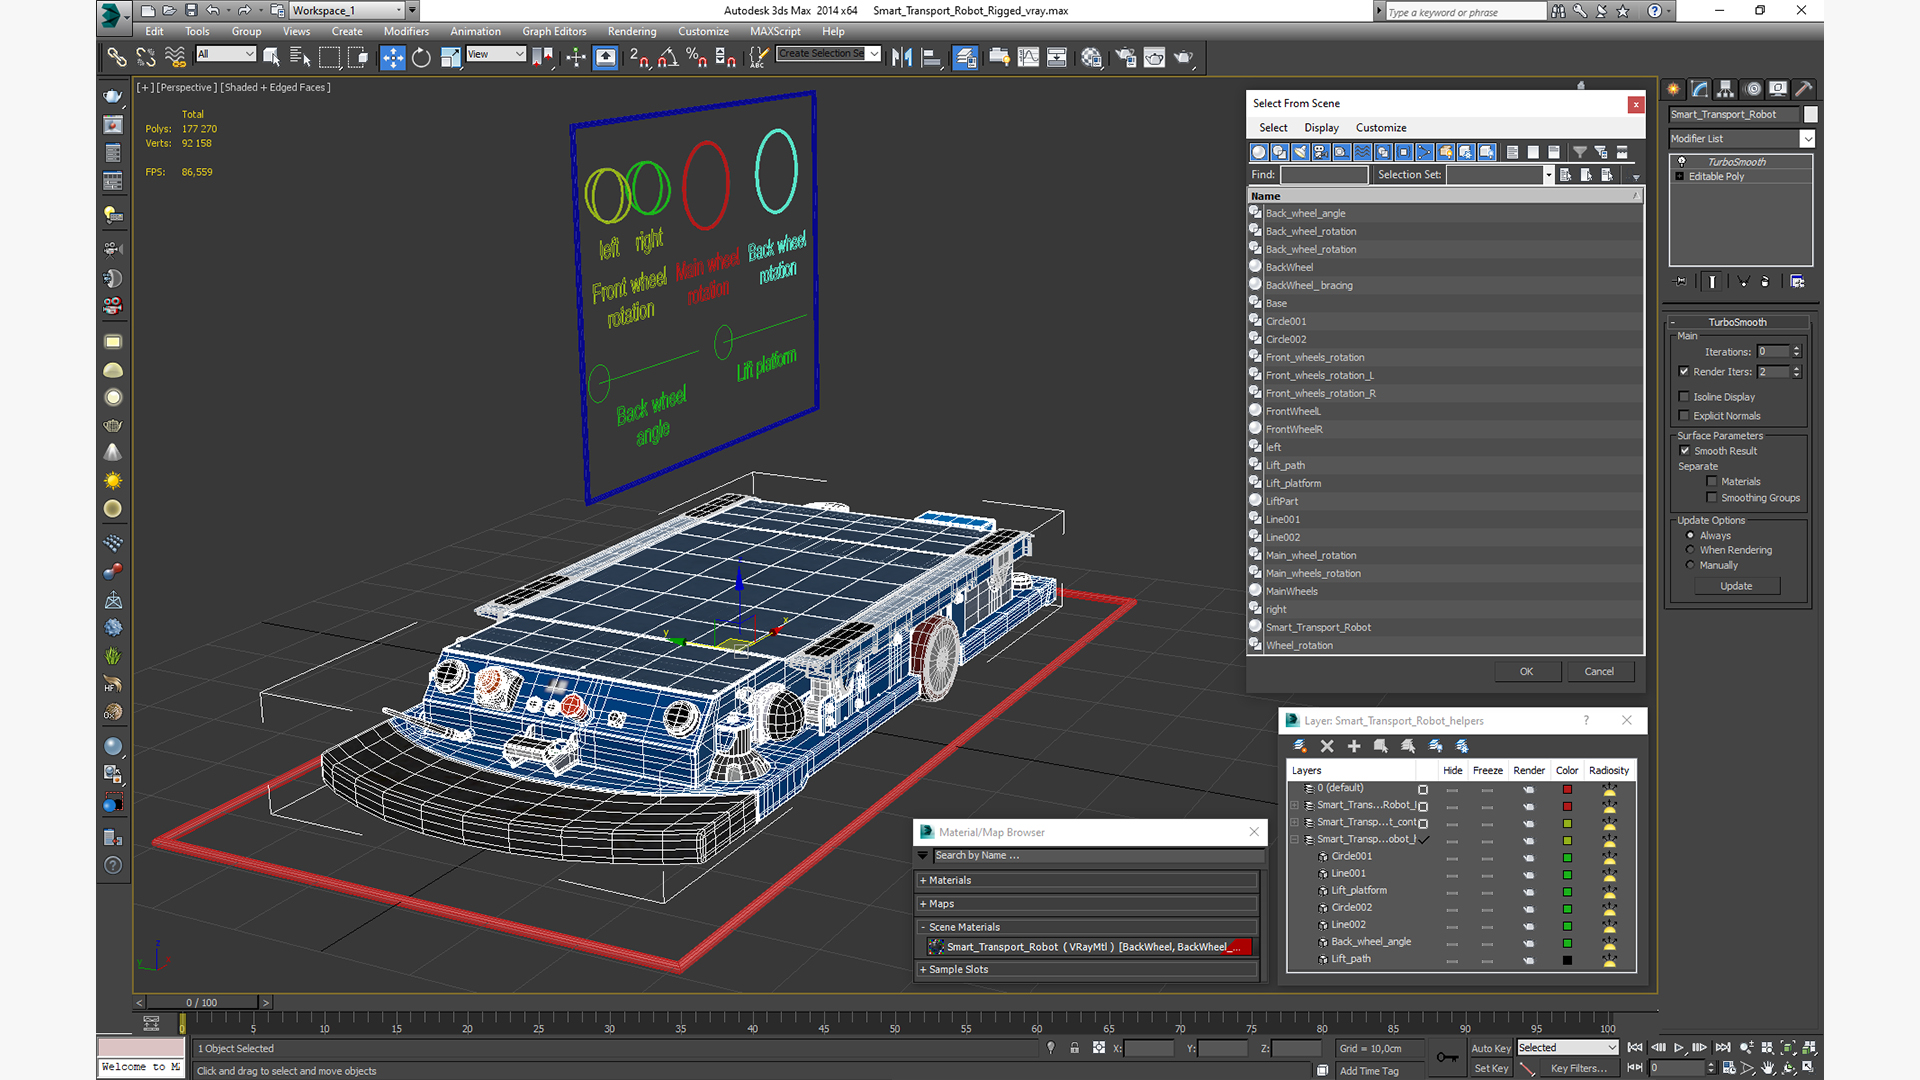This screenshot has height=1080, width=1920.
Task: Click Create New Layer icon in Layer dialog
Action: click(x=1300, y=746)
